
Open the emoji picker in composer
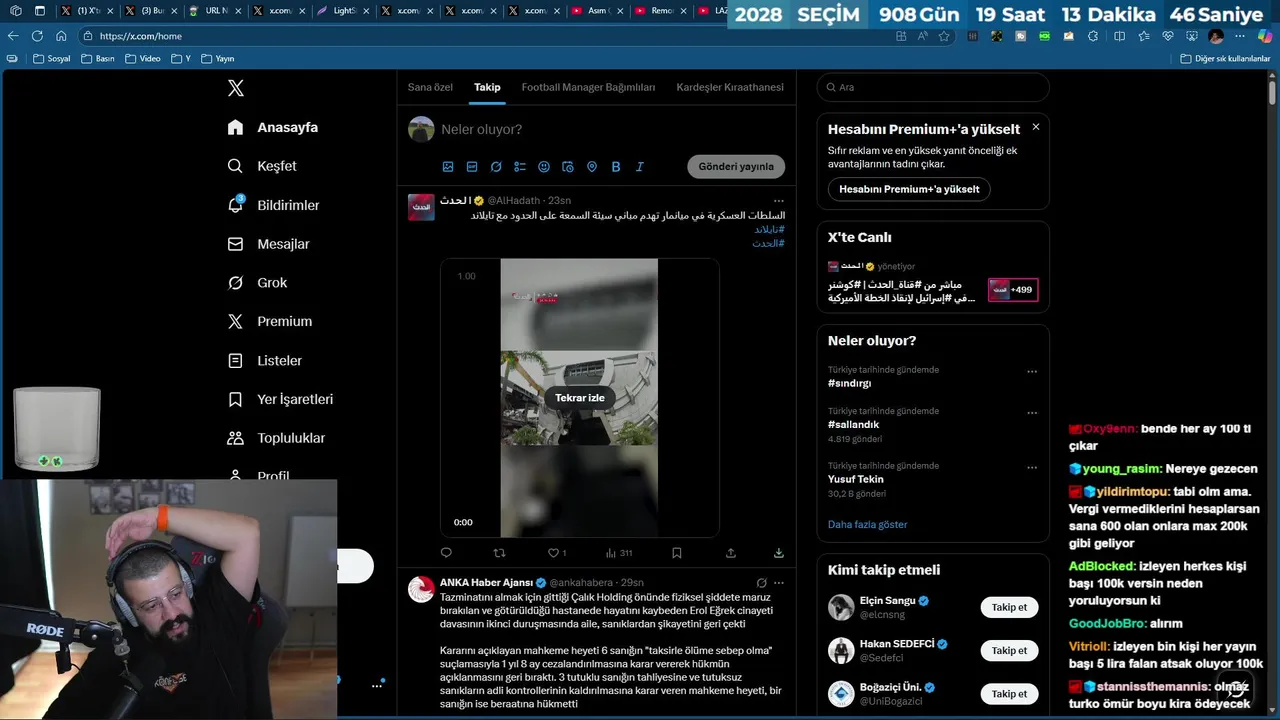pyautogui.click(x=544, y=167)
